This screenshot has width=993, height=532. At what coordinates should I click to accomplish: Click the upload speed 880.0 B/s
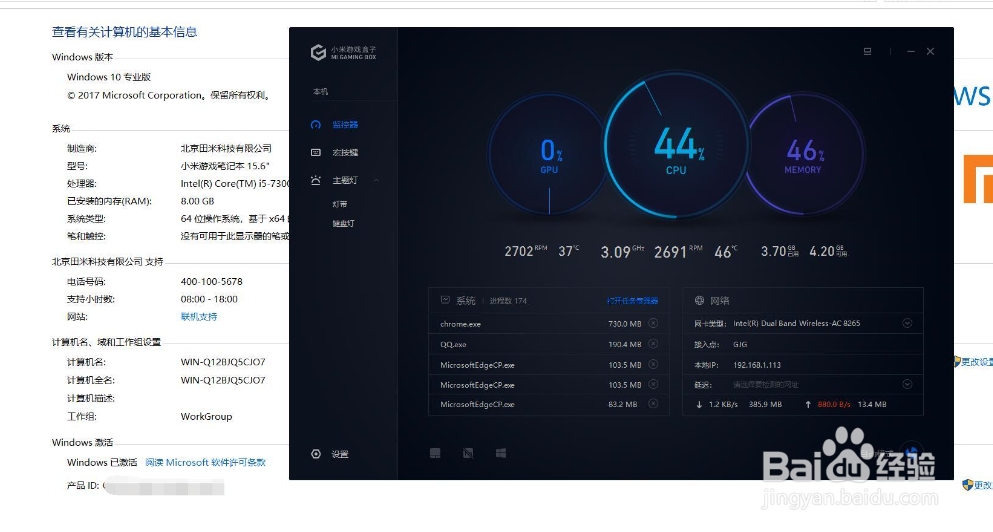point(834,404)
